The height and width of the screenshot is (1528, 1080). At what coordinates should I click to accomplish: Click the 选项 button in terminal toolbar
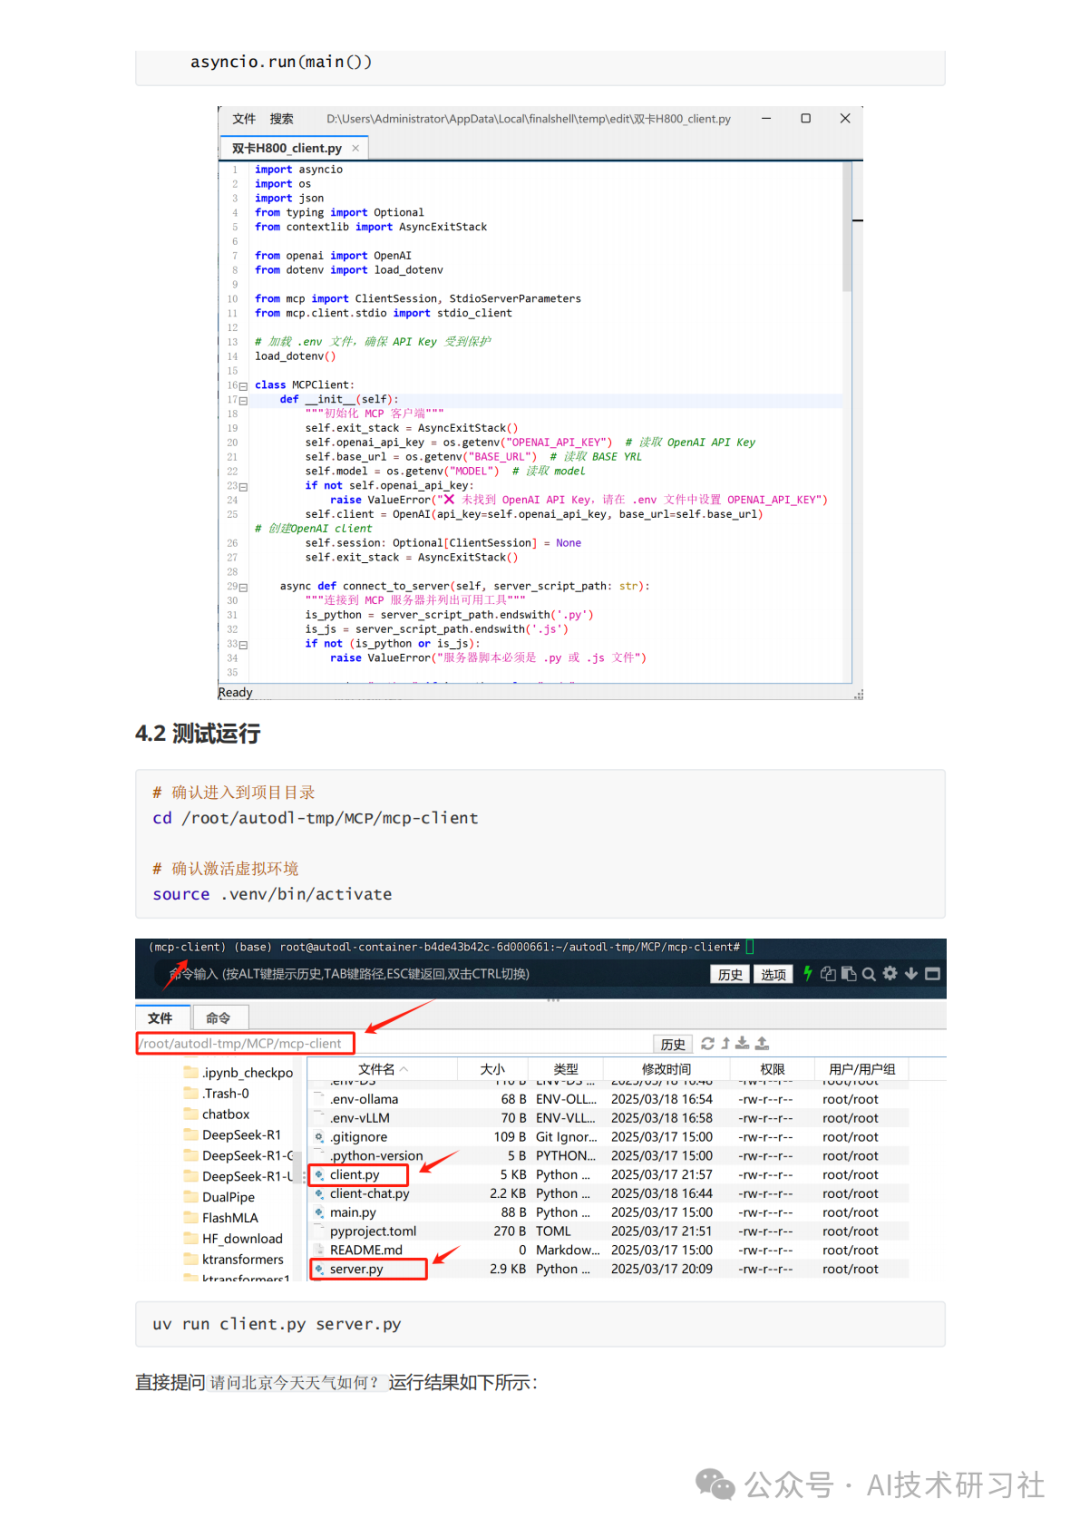[x=773, y=974]
